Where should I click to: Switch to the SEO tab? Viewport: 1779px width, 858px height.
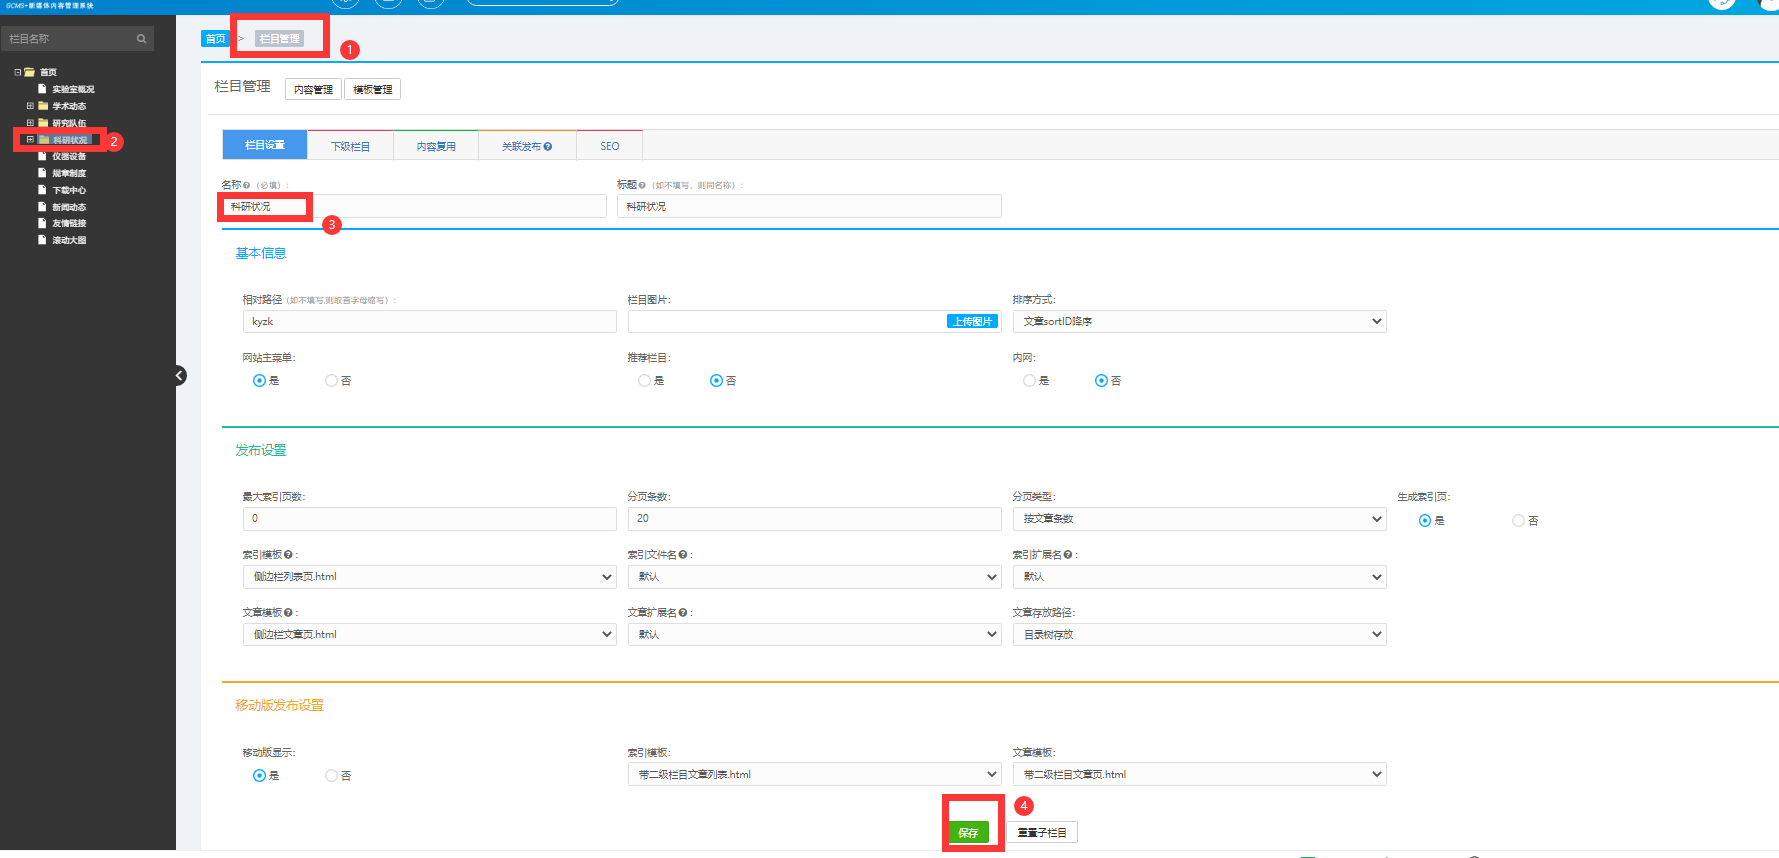click(609, 146)
